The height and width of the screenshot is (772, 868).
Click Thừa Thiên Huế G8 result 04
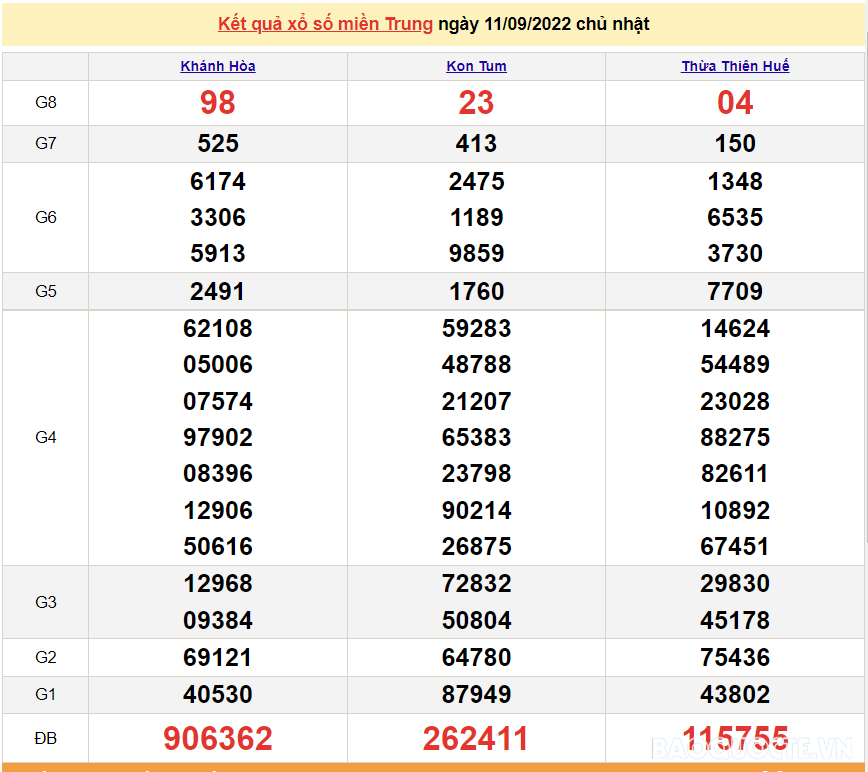735,103
